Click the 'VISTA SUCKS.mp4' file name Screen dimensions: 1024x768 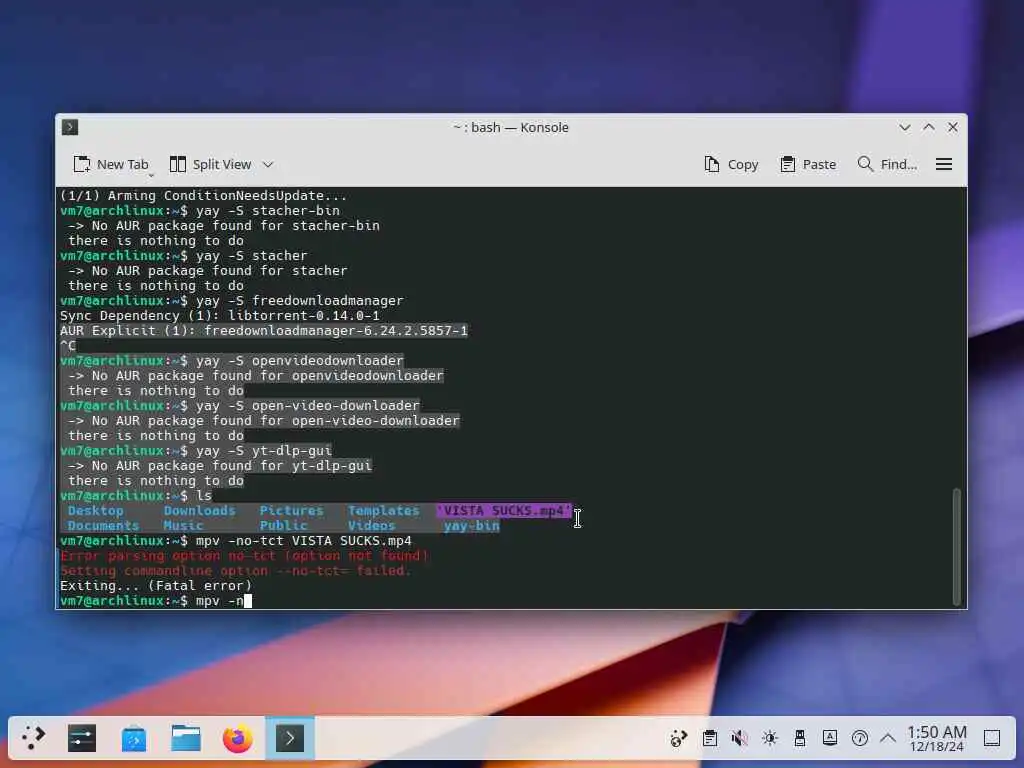[x=504, y=511]
